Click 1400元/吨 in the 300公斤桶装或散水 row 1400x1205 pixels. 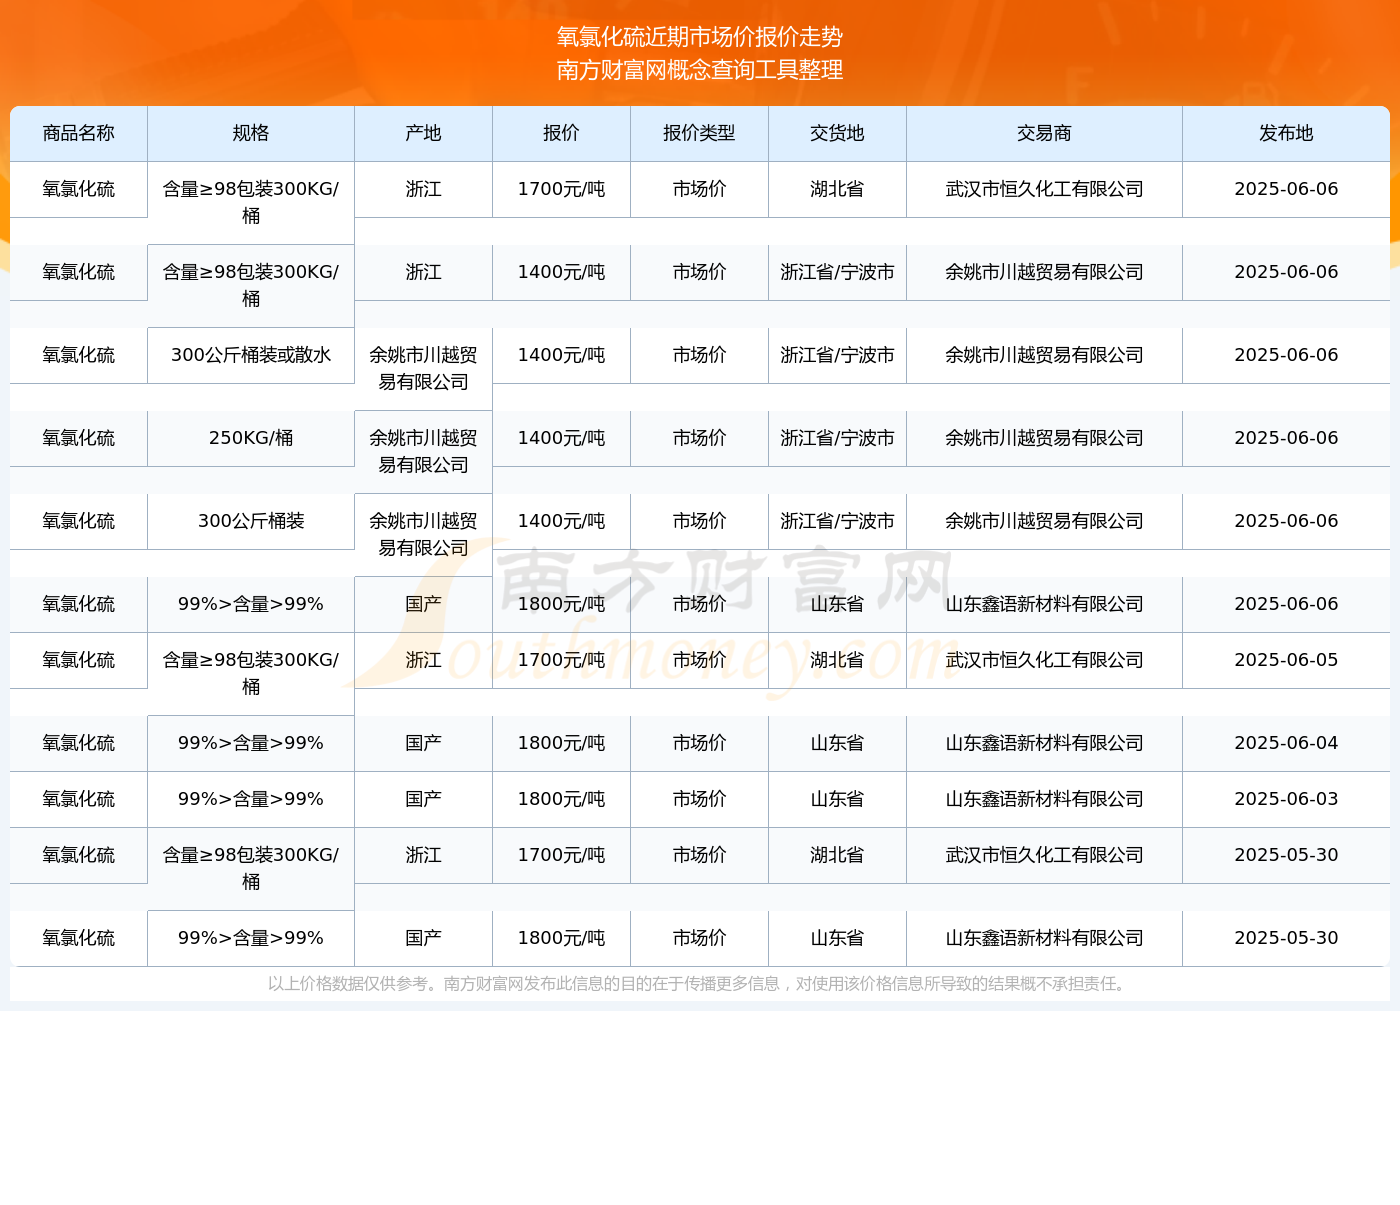pyautogui.click(x=562, y=355)
